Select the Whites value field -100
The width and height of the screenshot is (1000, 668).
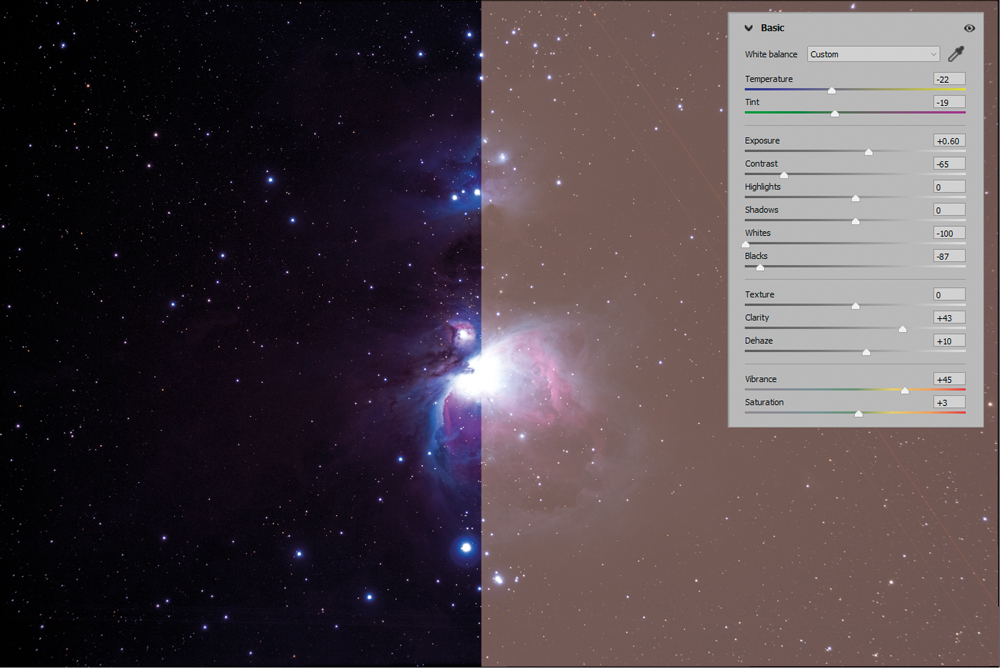pyautogui.click(x=949, y=233)
